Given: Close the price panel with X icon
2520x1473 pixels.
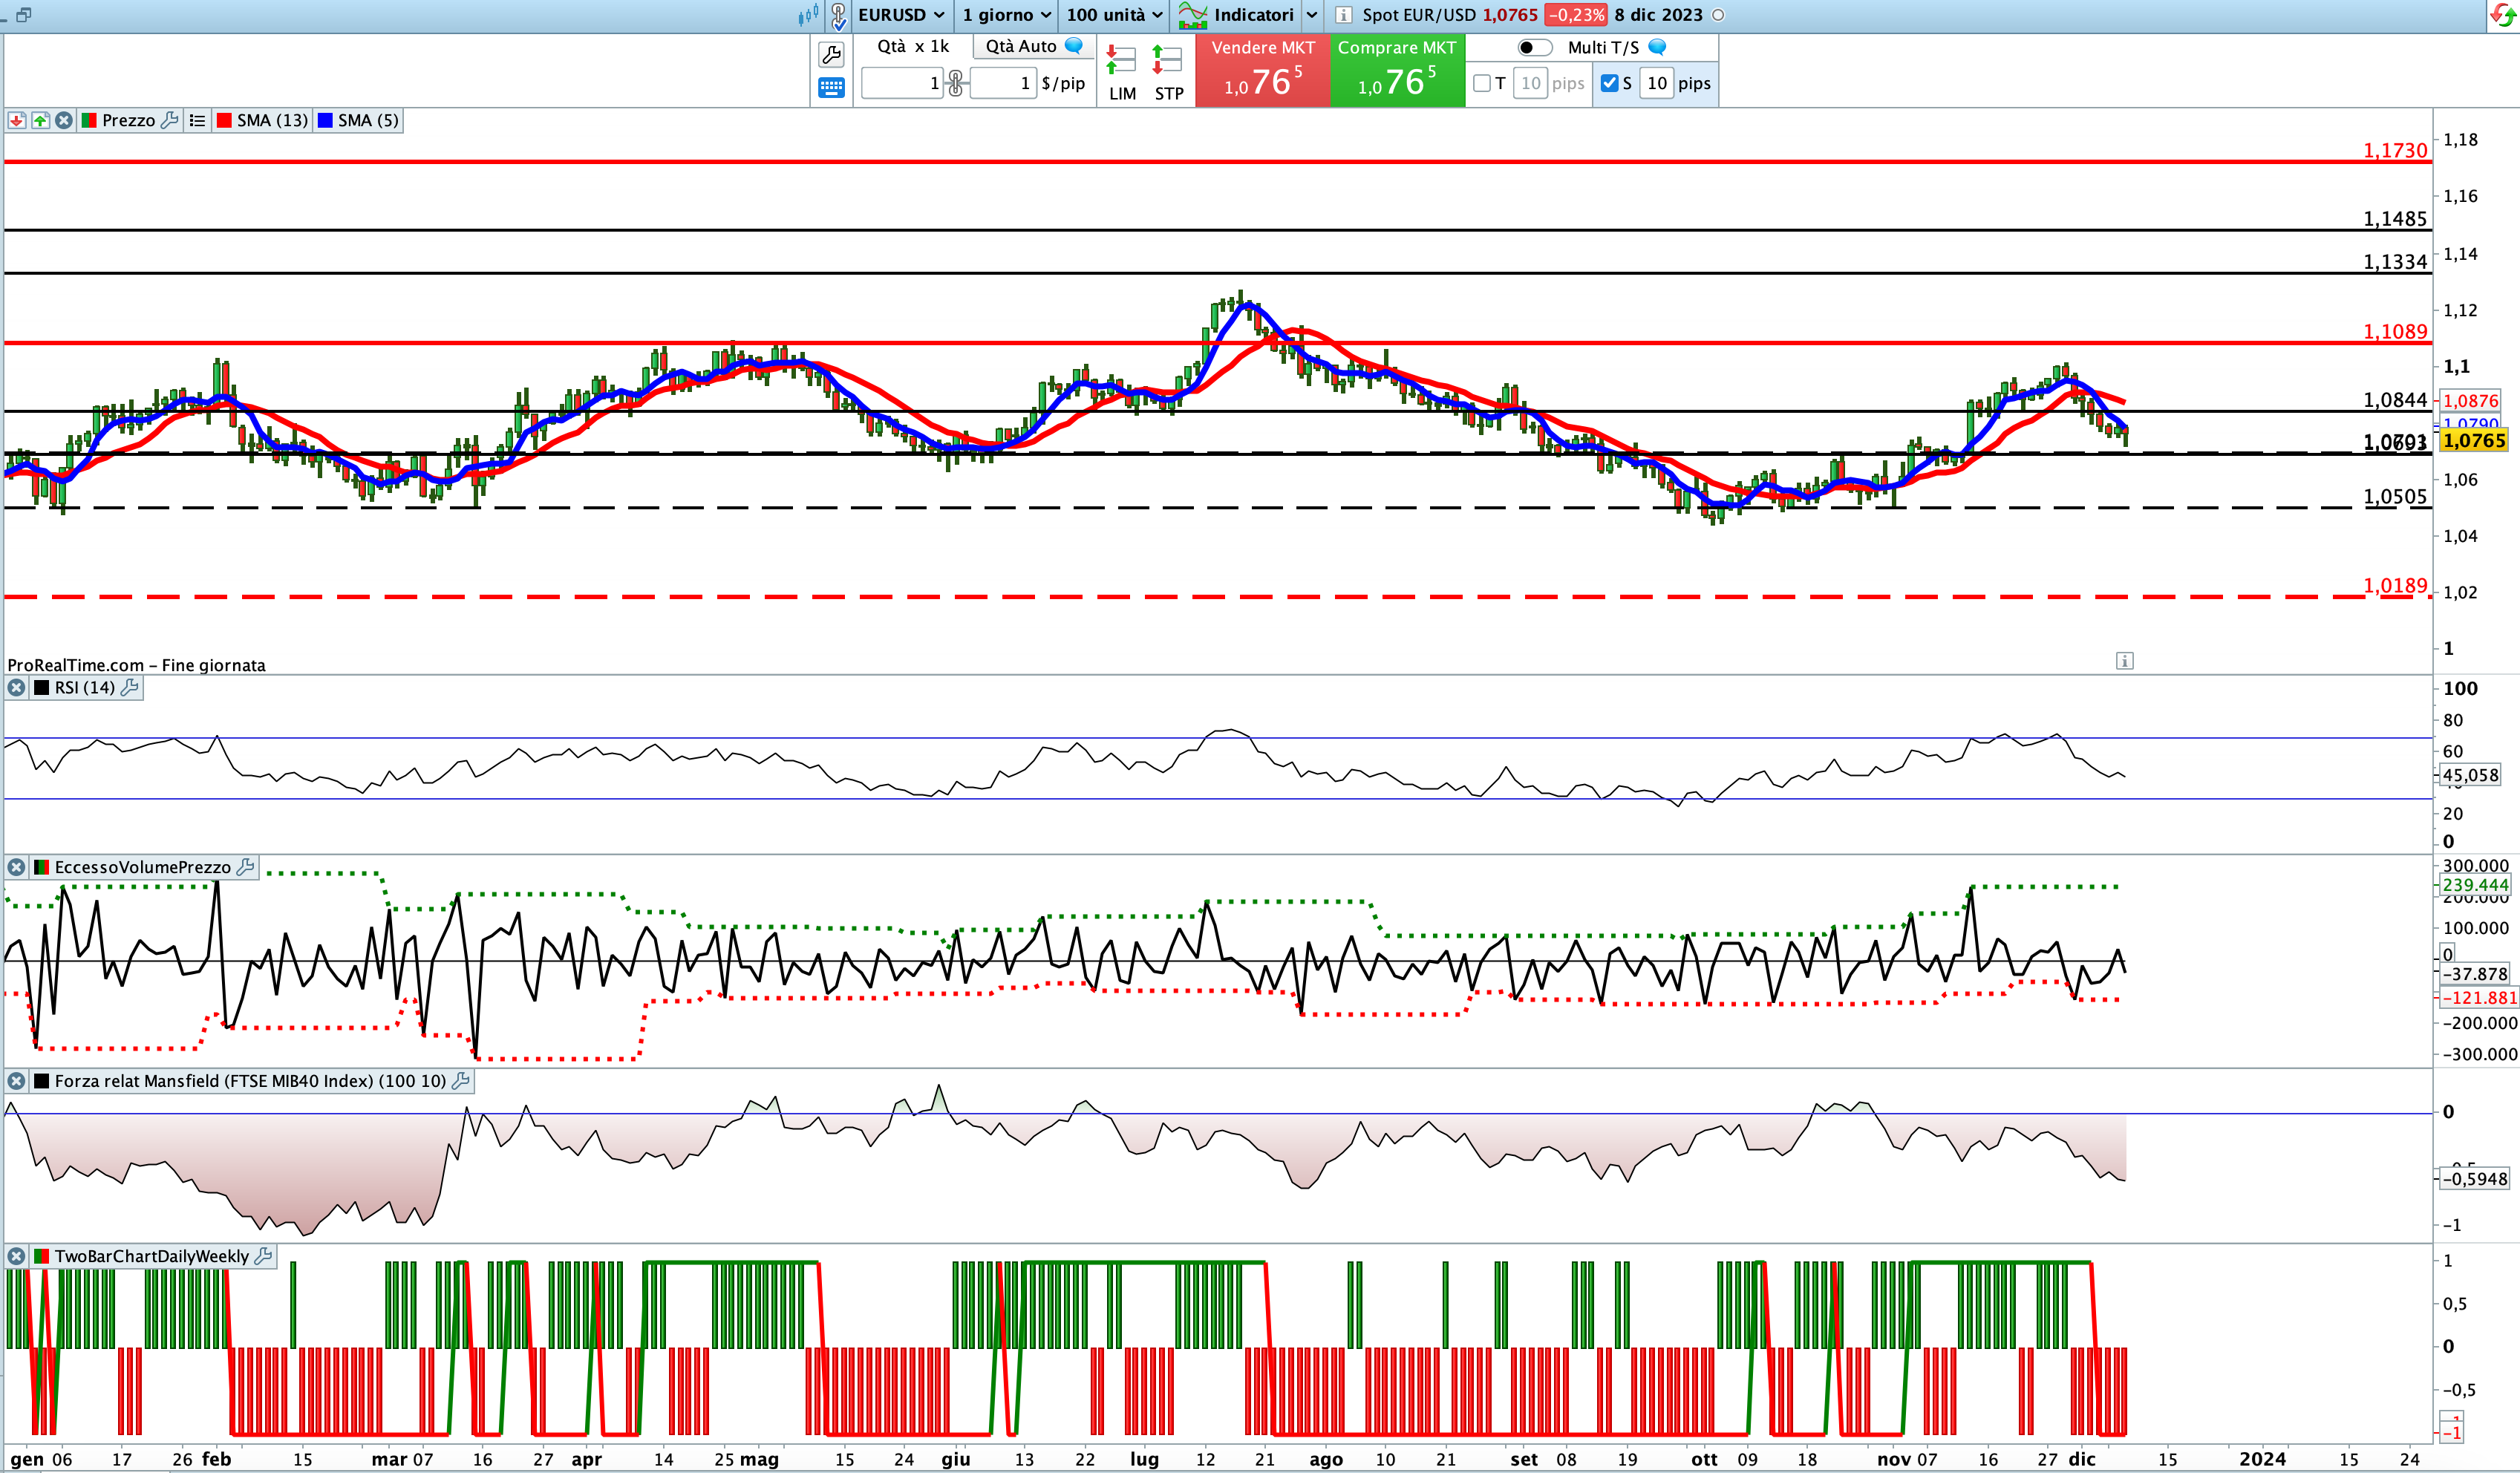Looking at the screenshot, I should (x=64, y=120).
